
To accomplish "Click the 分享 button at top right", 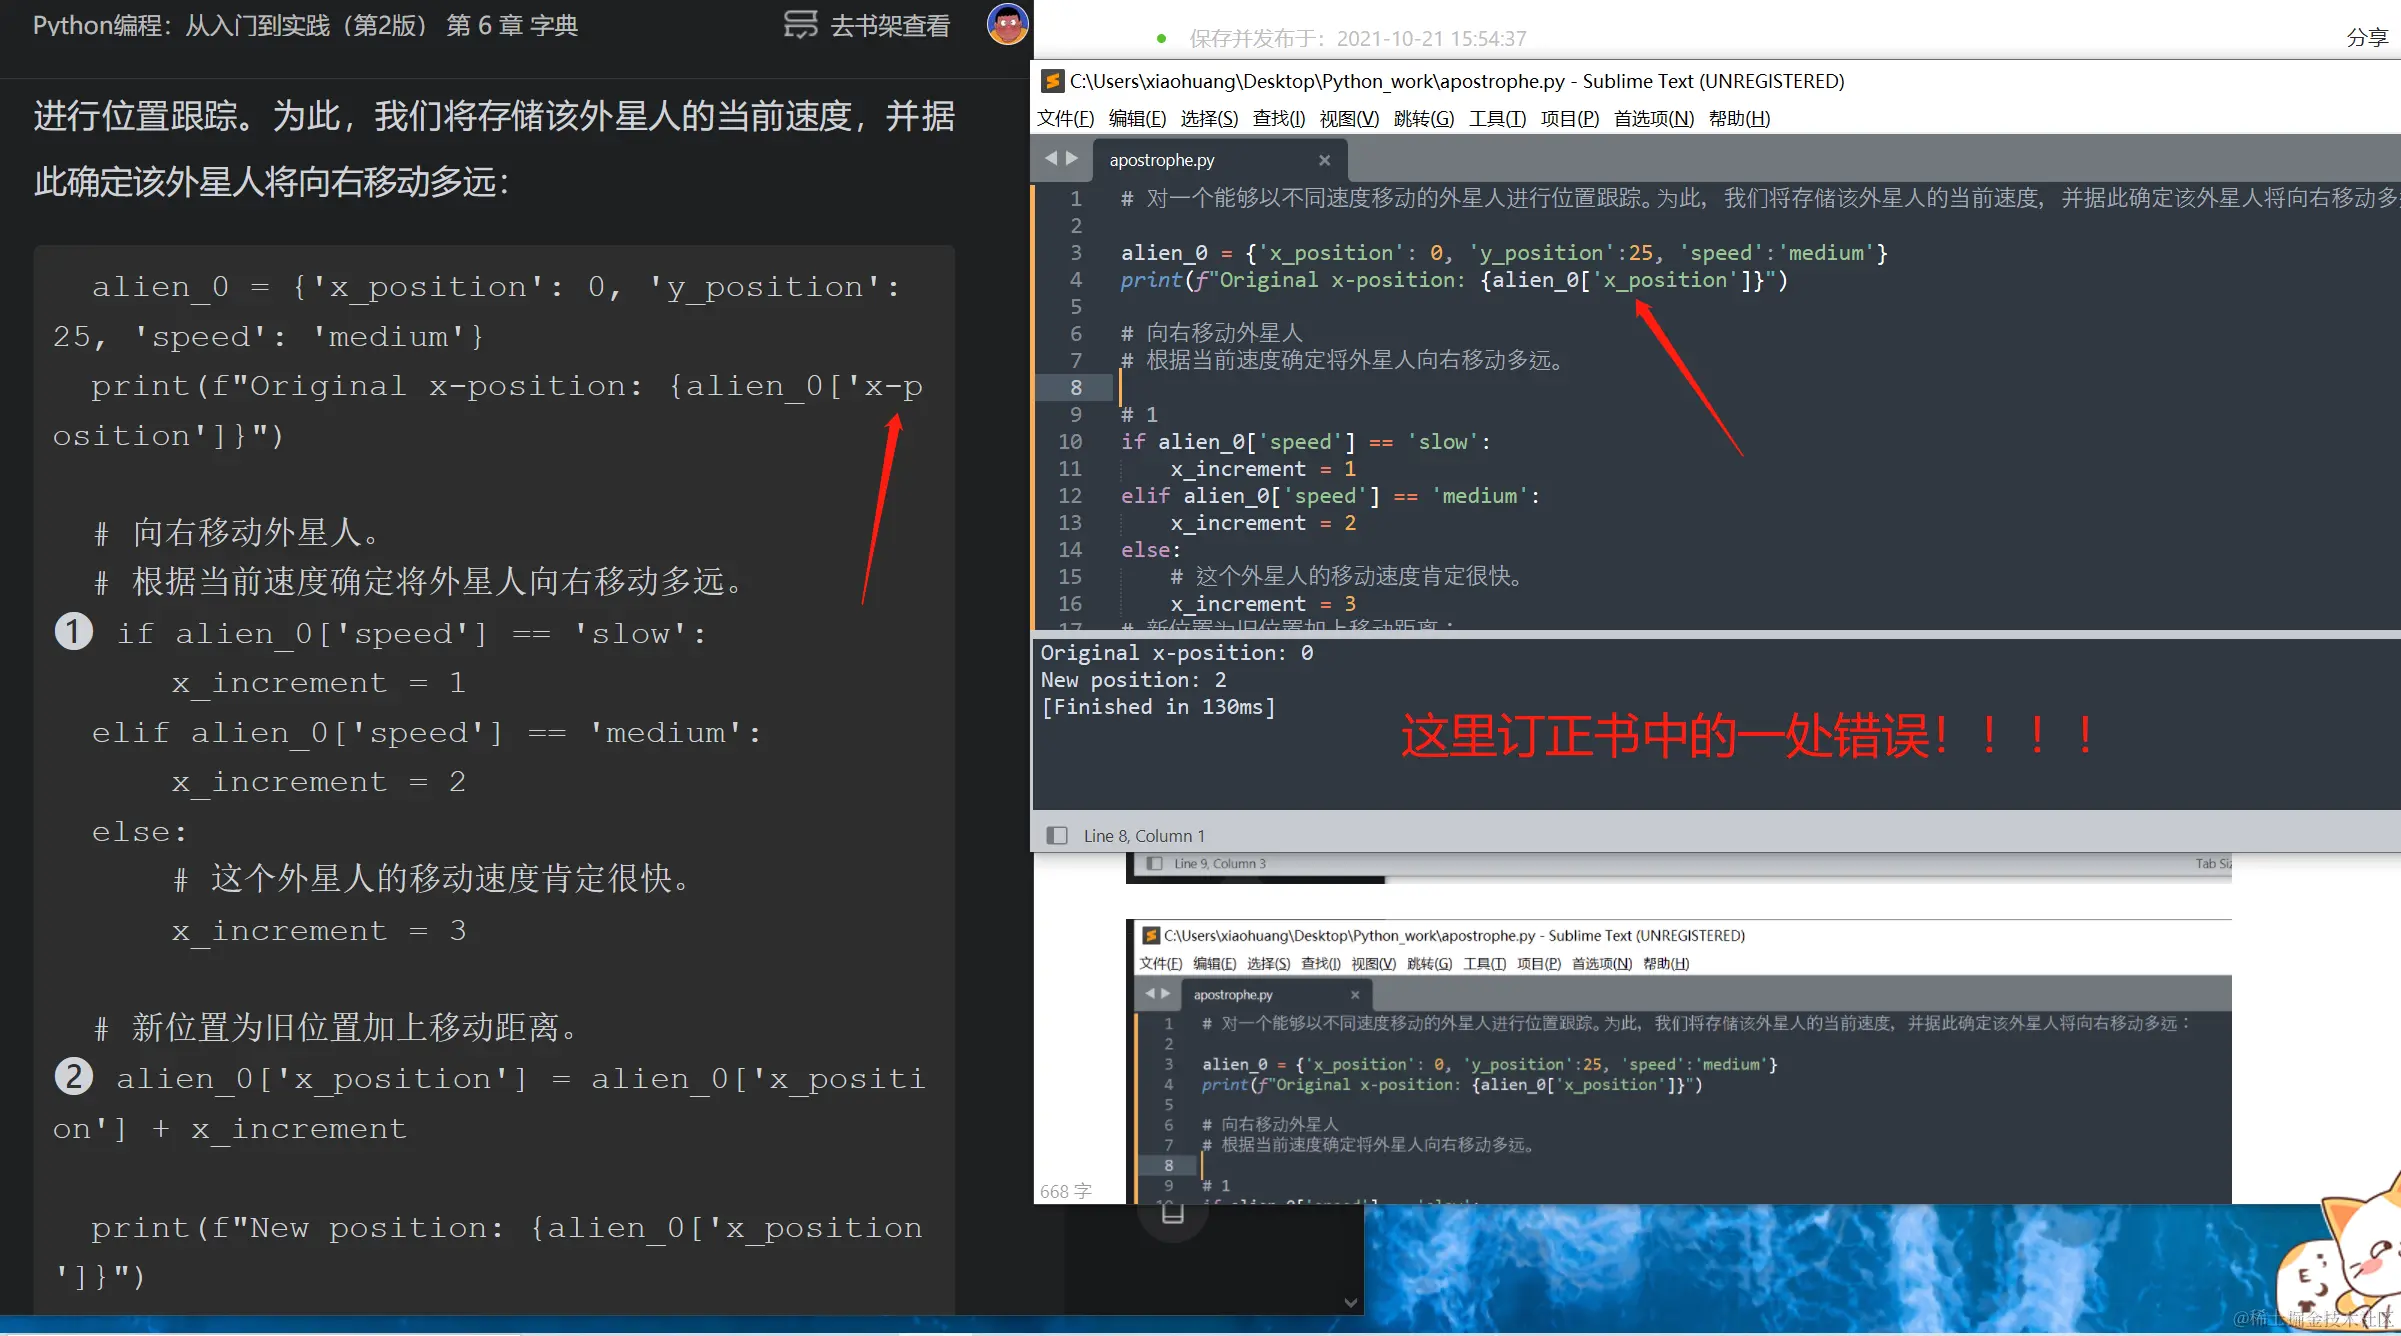I will pyautogui.click(x=2366, y=38).
